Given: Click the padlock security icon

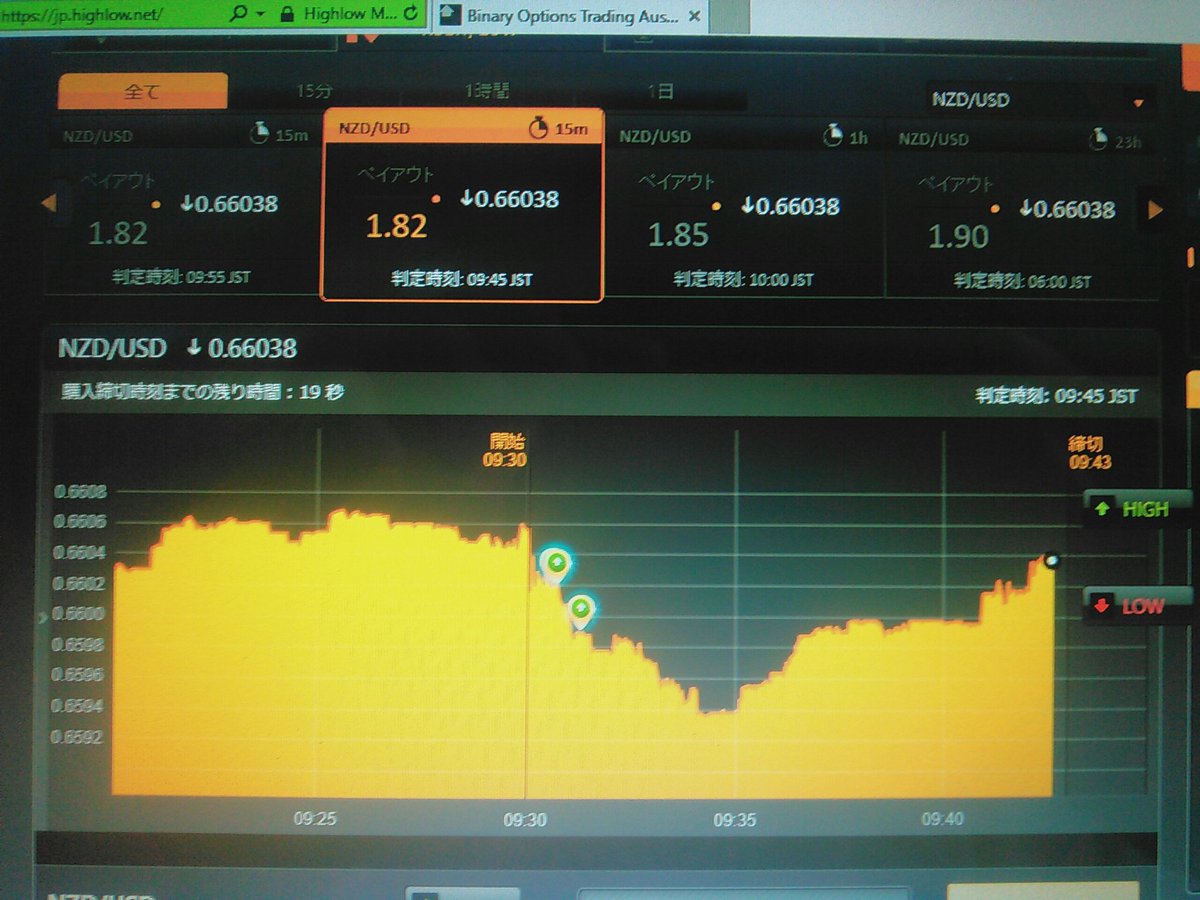Looking at the screenshot, I should pyautogui.click(x=287, y=14).
